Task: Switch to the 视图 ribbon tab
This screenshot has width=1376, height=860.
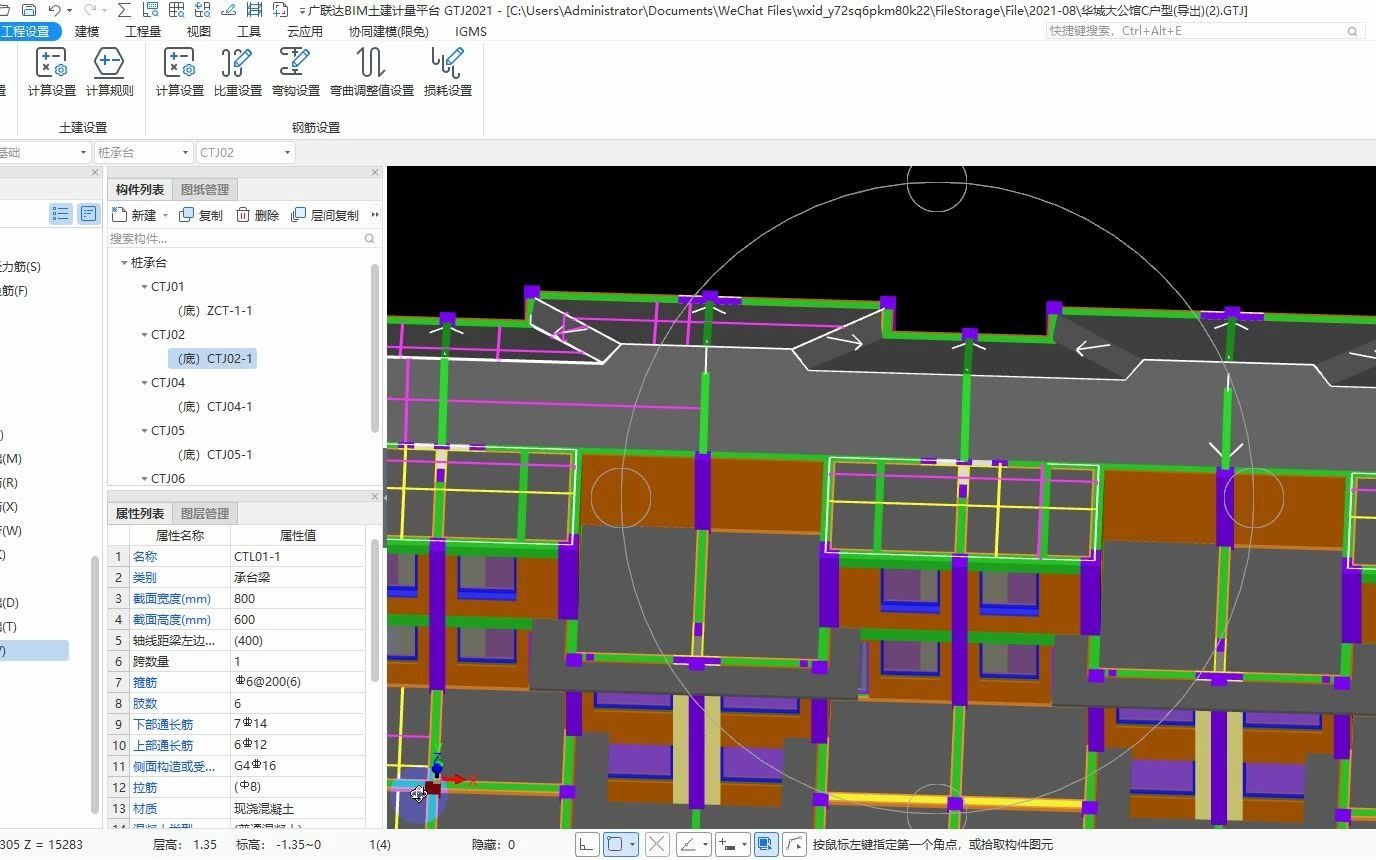Action: [x=199, y=31]
